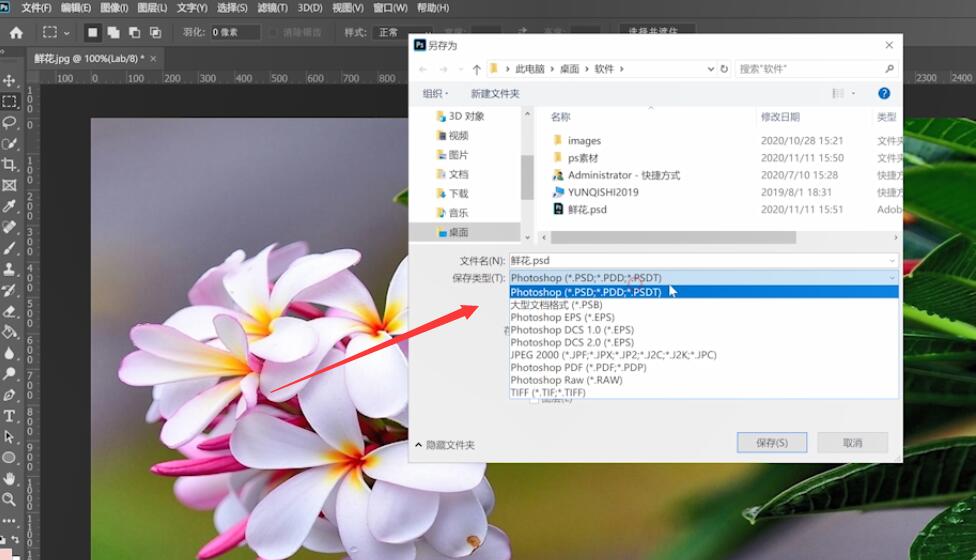
Task: Select the Pen tool
Action: (x=9, y=395)
